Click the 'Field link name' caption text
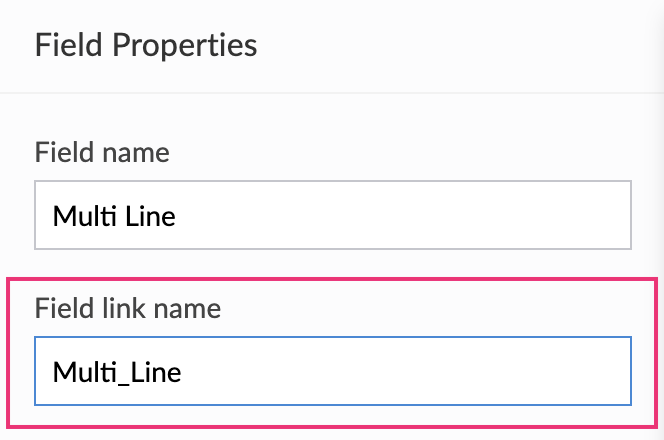The height and width of the screenshot is (440, 664). pyautogui.click(x=128, y=308)
